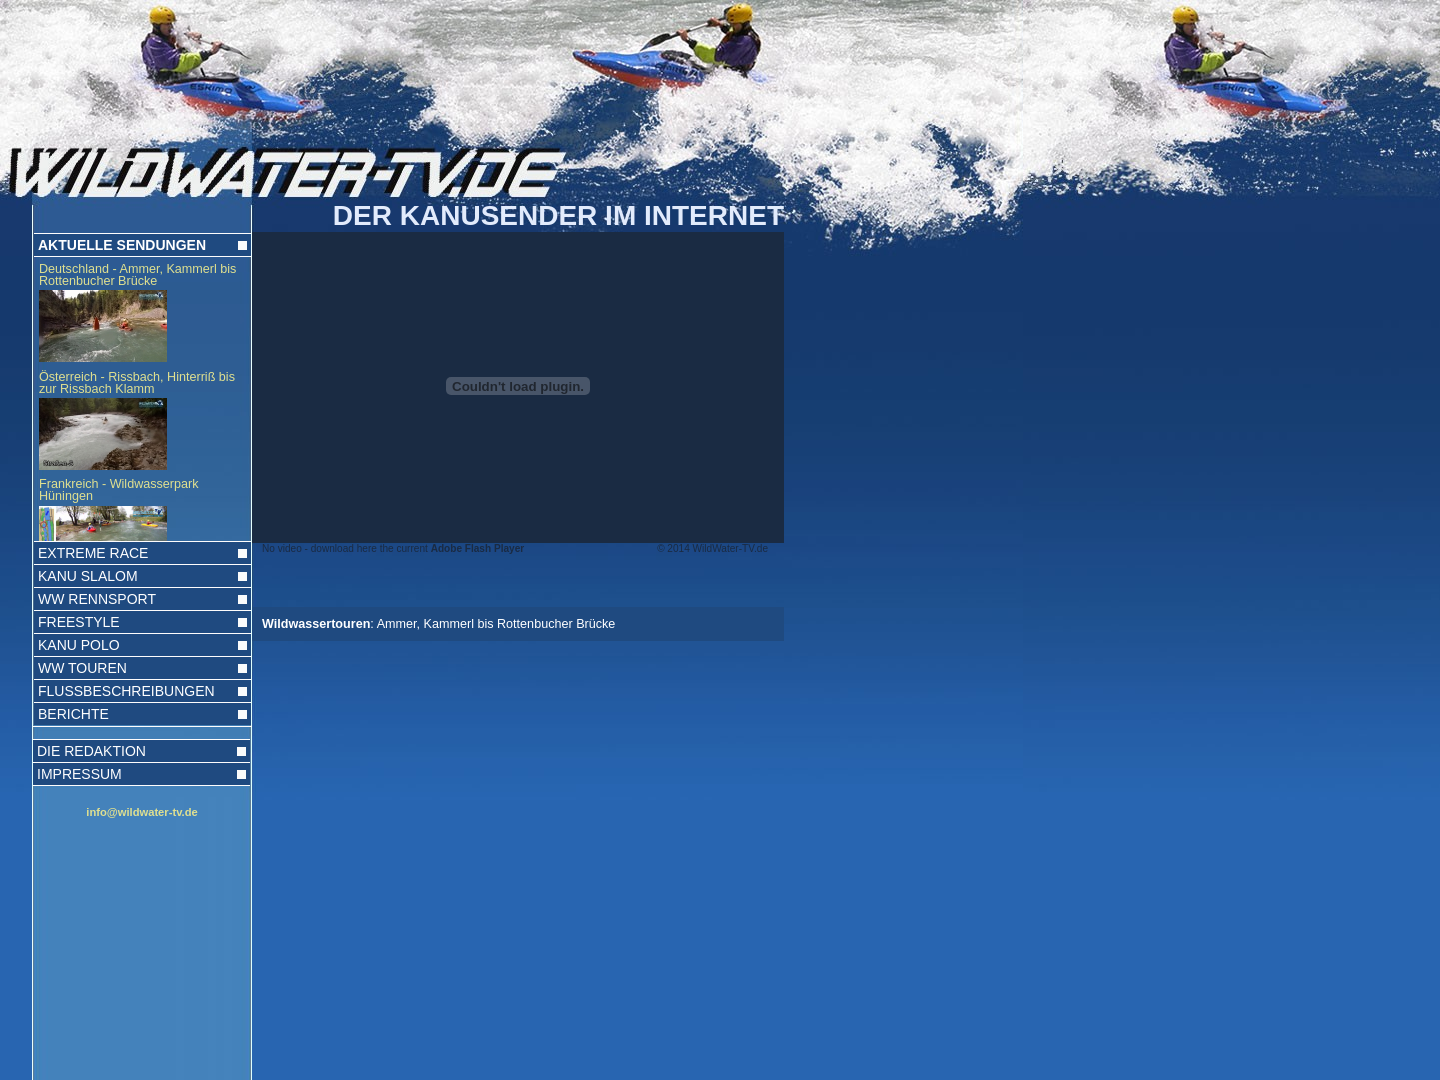Click the square marker beside IMPRESSUM
1440x1080 pixels.
click(x=241, y=775)
